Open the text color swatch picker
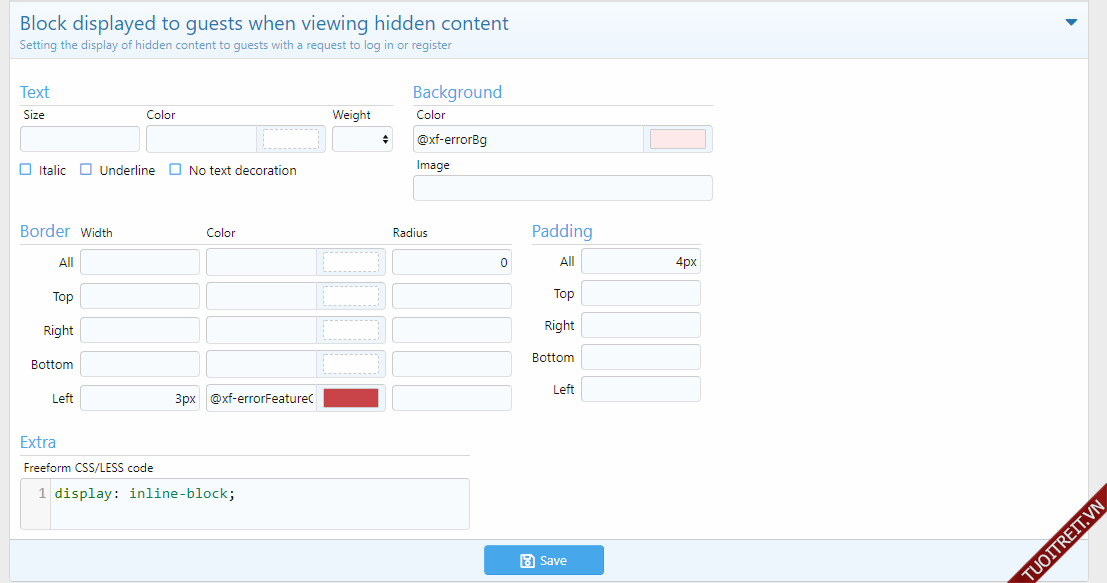This screenshot has width=1107, height=583. (290, 139)
